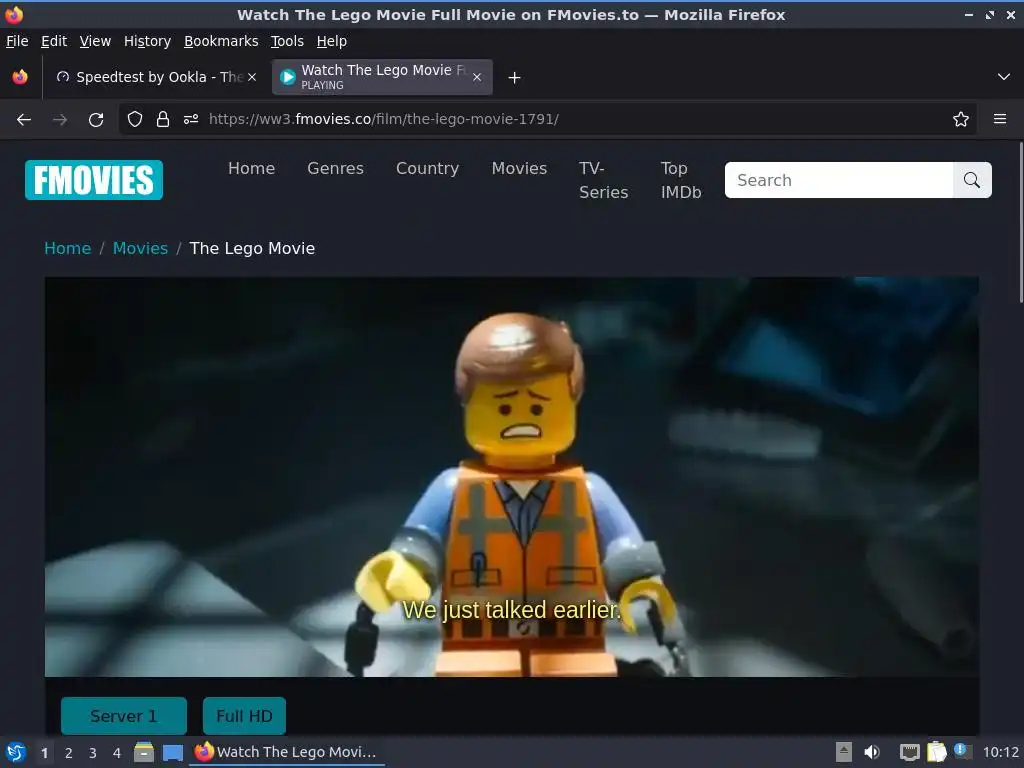Image resolution: width=1024 pixels, height=768 pixels.
Task: Switch to workspace 4
Action: [x=117, y=753]
